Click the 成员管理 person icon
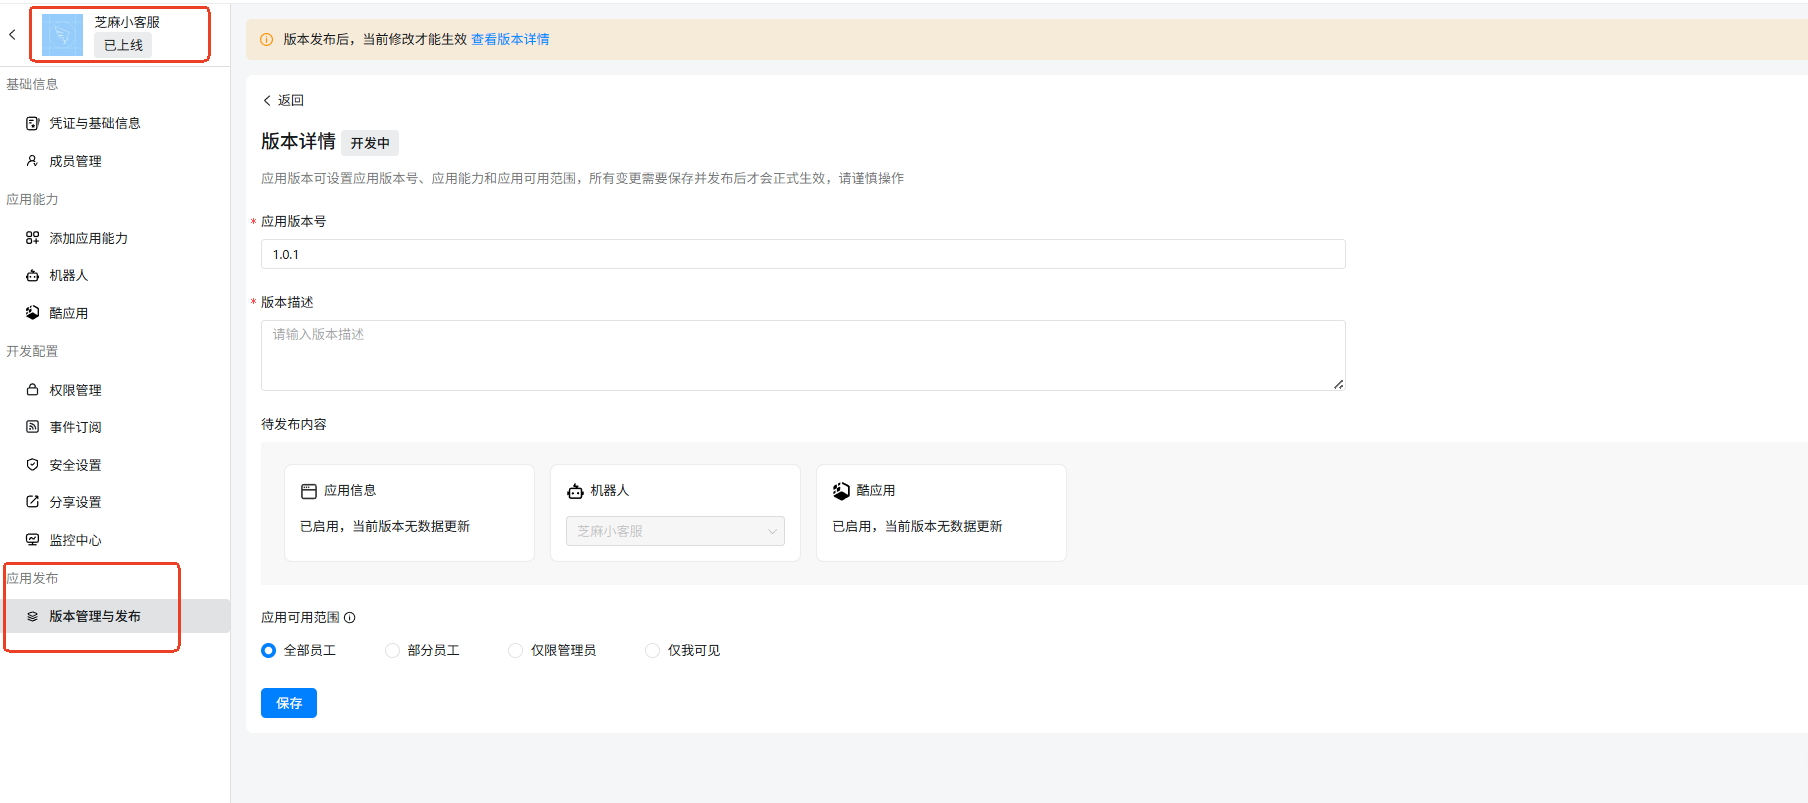This screenshot has width=1808, height=803. (32, 161)
